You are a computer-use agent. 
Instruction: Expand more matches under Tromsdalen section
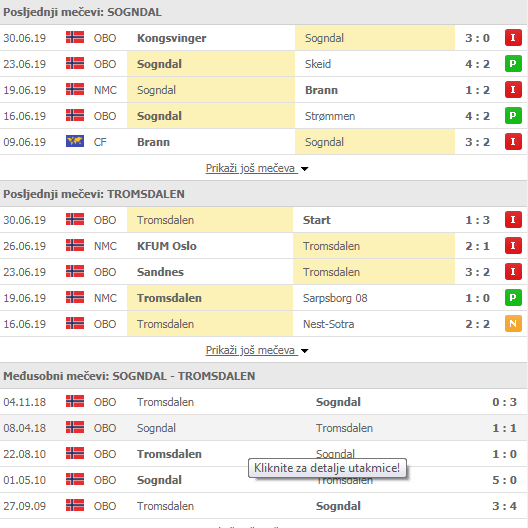pyautogui.click(x=251, y=350)
